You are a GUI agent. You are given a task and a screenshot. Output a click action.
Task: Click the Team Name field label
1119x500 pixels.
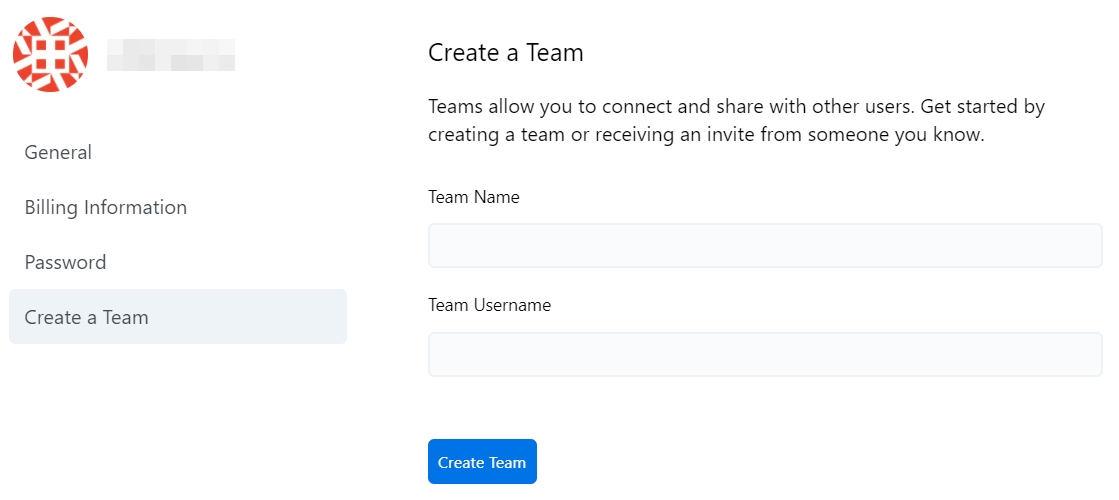[x=473, y=197]
